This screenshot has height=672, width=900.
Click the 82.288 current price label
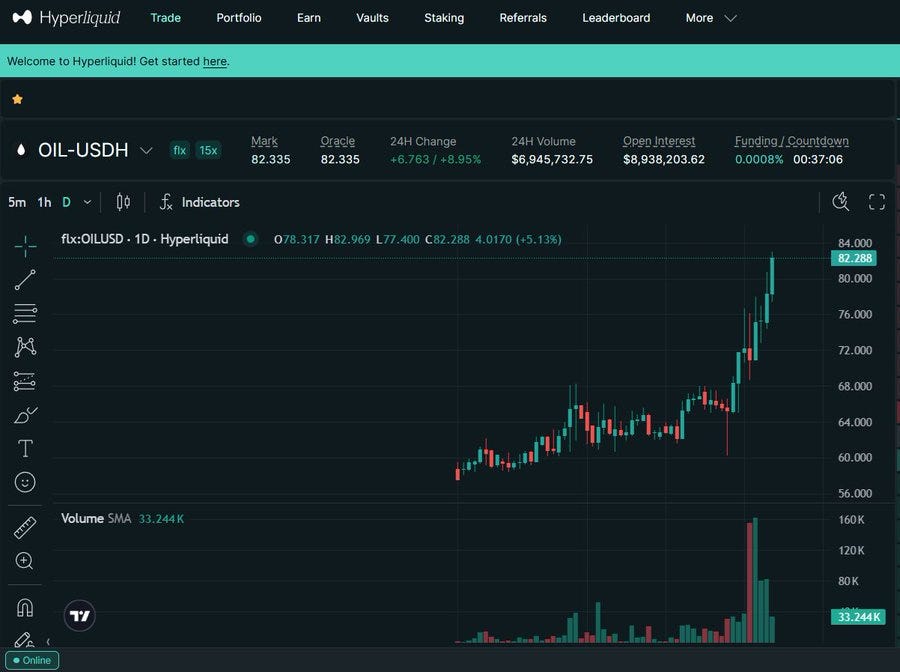[854, 258]
